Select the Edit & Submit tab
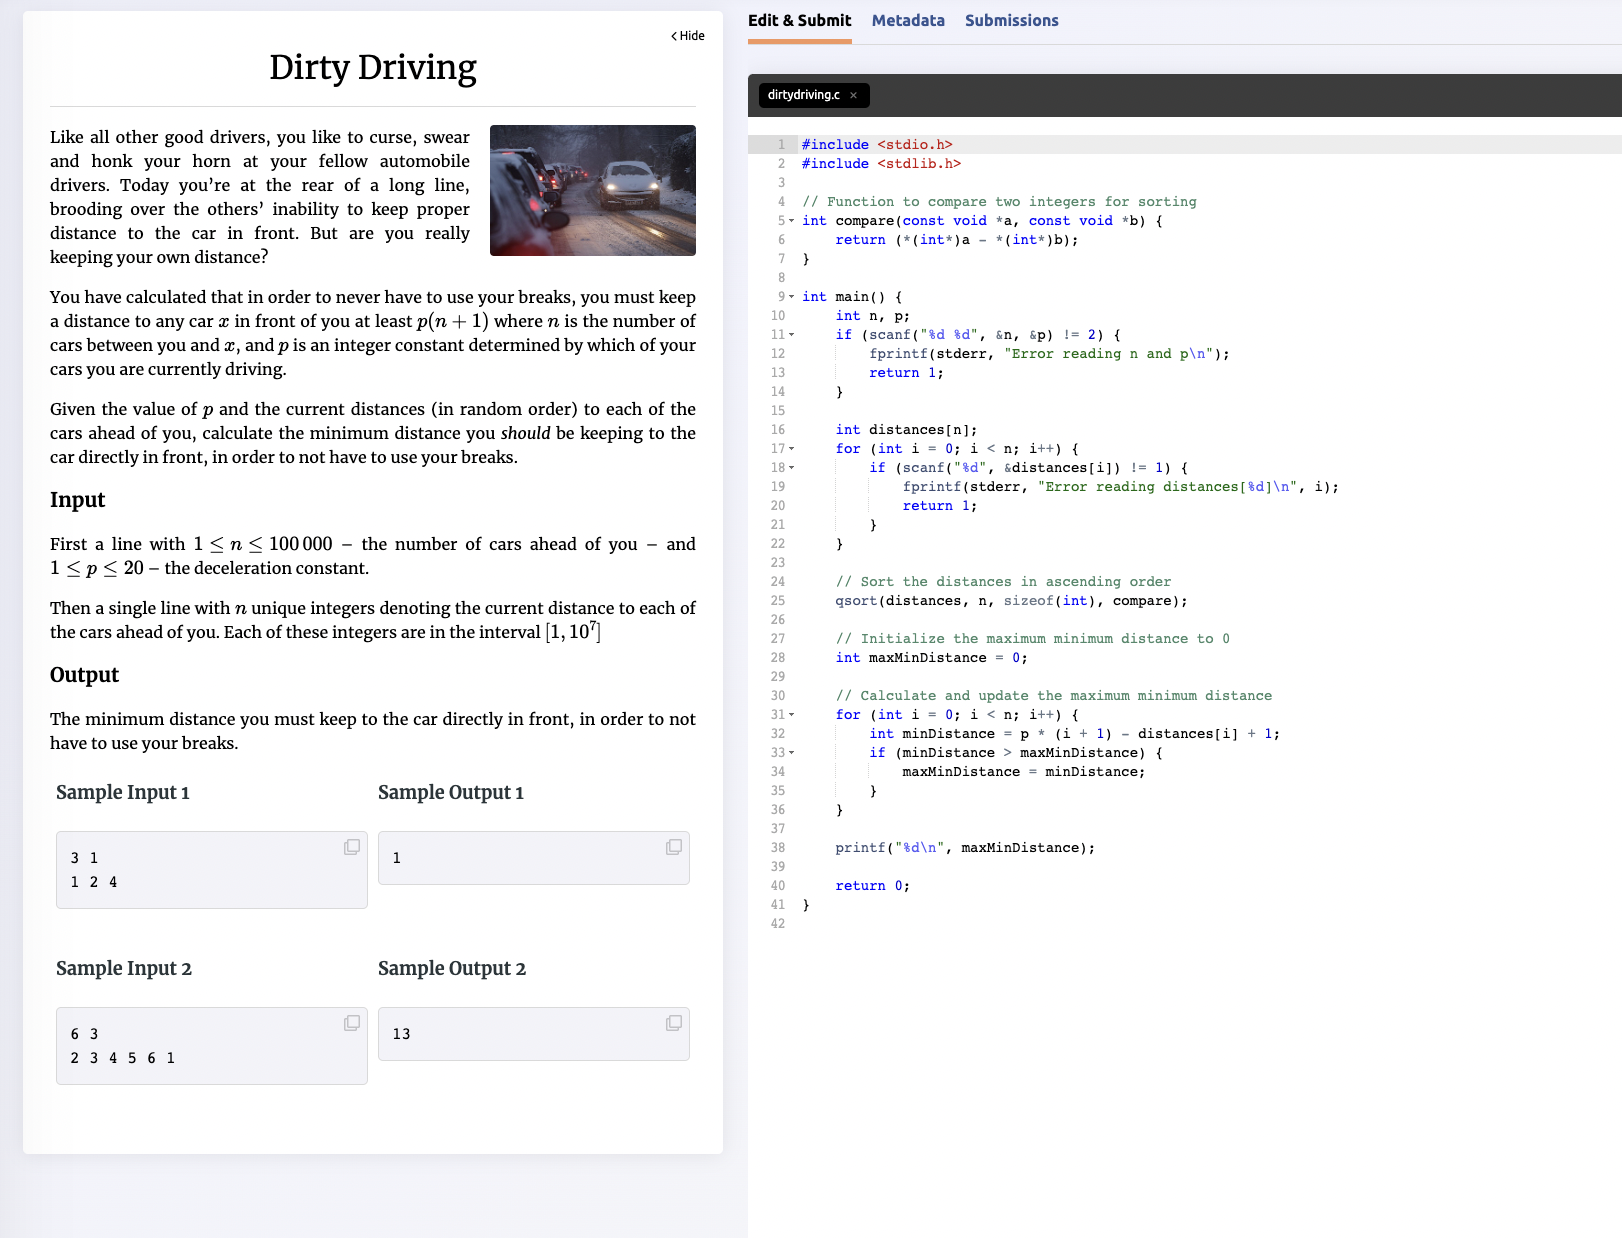Image resolution: width=1622 pixels, height=1238 pixels. coord(799,20)
